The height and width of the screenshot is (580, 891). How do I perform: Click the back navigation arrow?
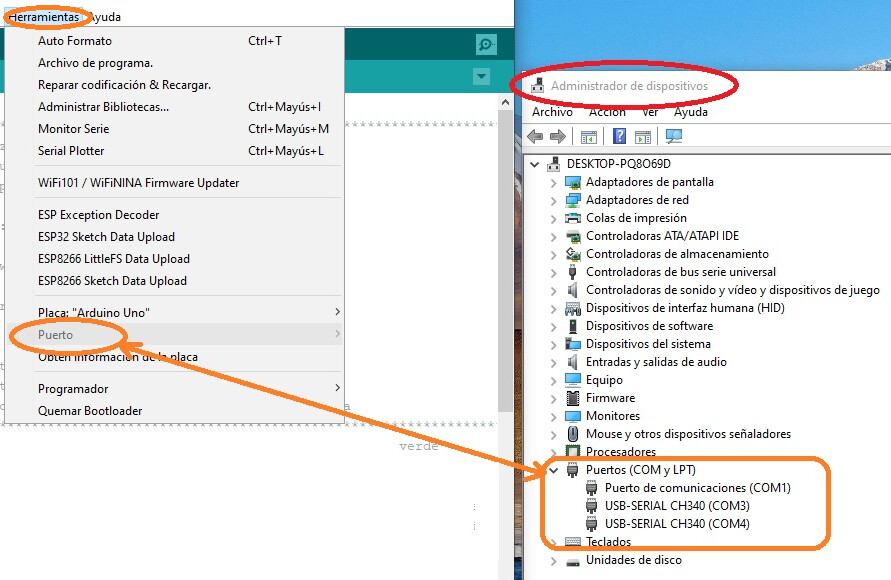pyautogui.click(x=534, y=137)
